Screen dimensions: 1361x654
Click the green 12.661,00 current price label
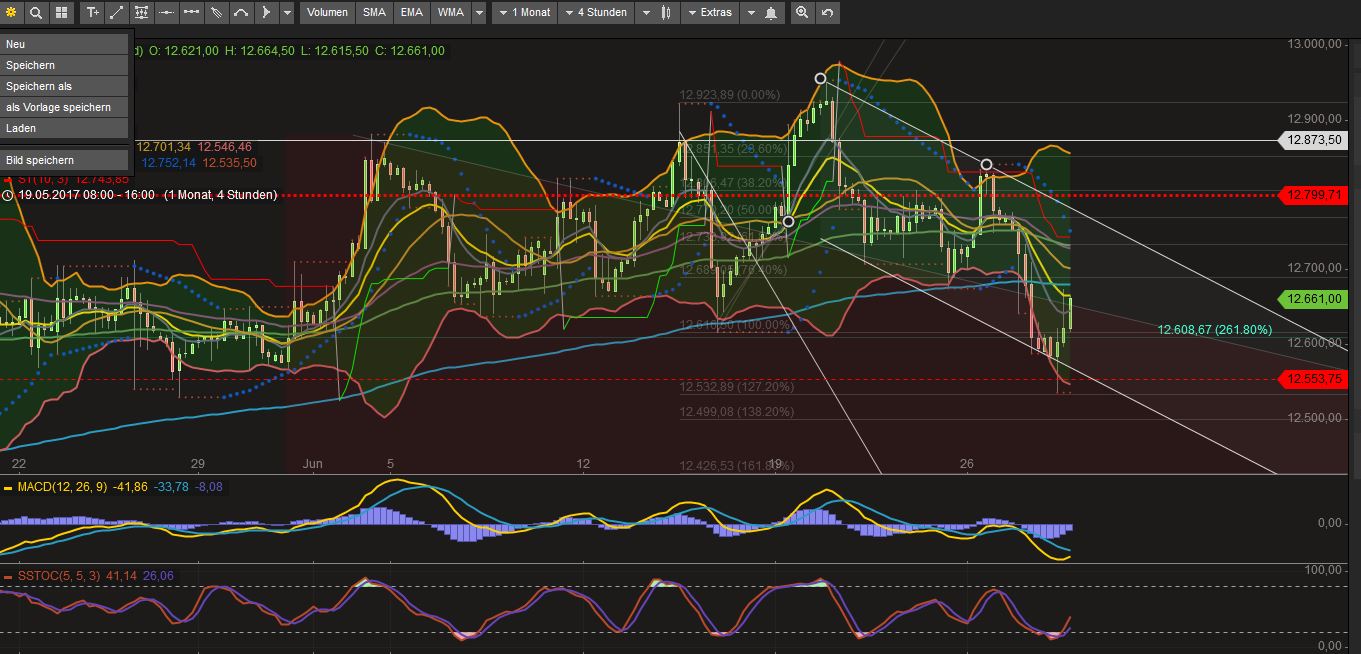tap(1314, 298)
